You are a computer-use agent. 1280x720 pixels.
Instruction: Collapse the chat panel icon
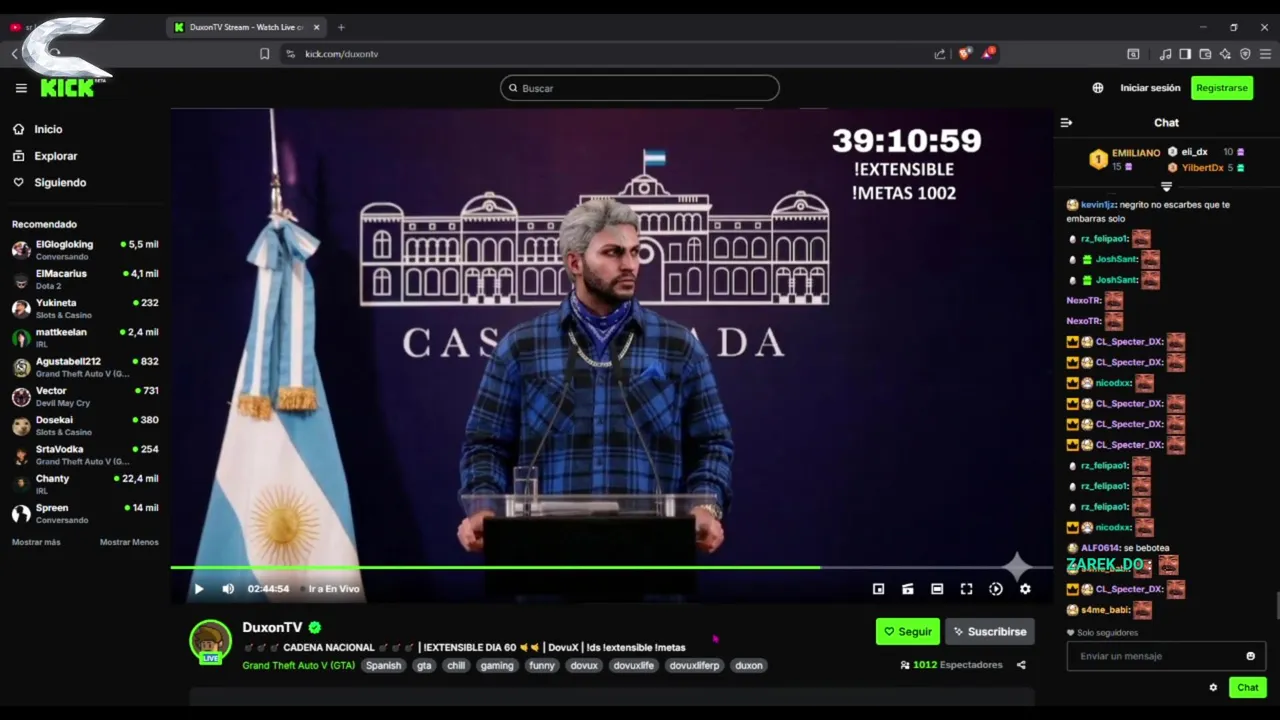[1066, 123]
